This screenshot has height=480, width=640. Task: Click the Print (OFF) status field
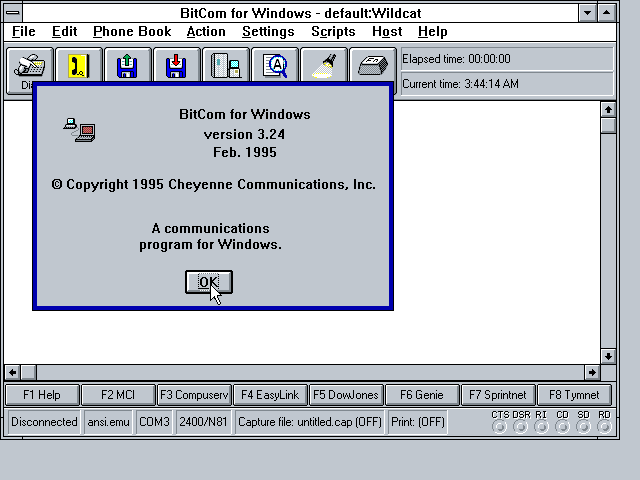coord(418,422)
